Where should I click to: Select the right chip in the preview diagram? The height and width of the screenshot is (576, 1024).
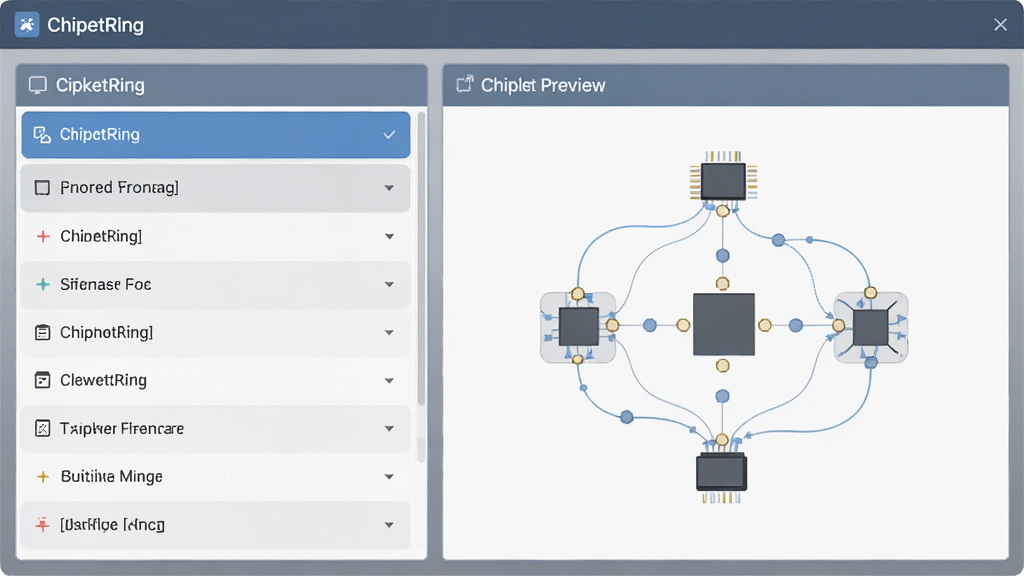[x=871, y=327]
